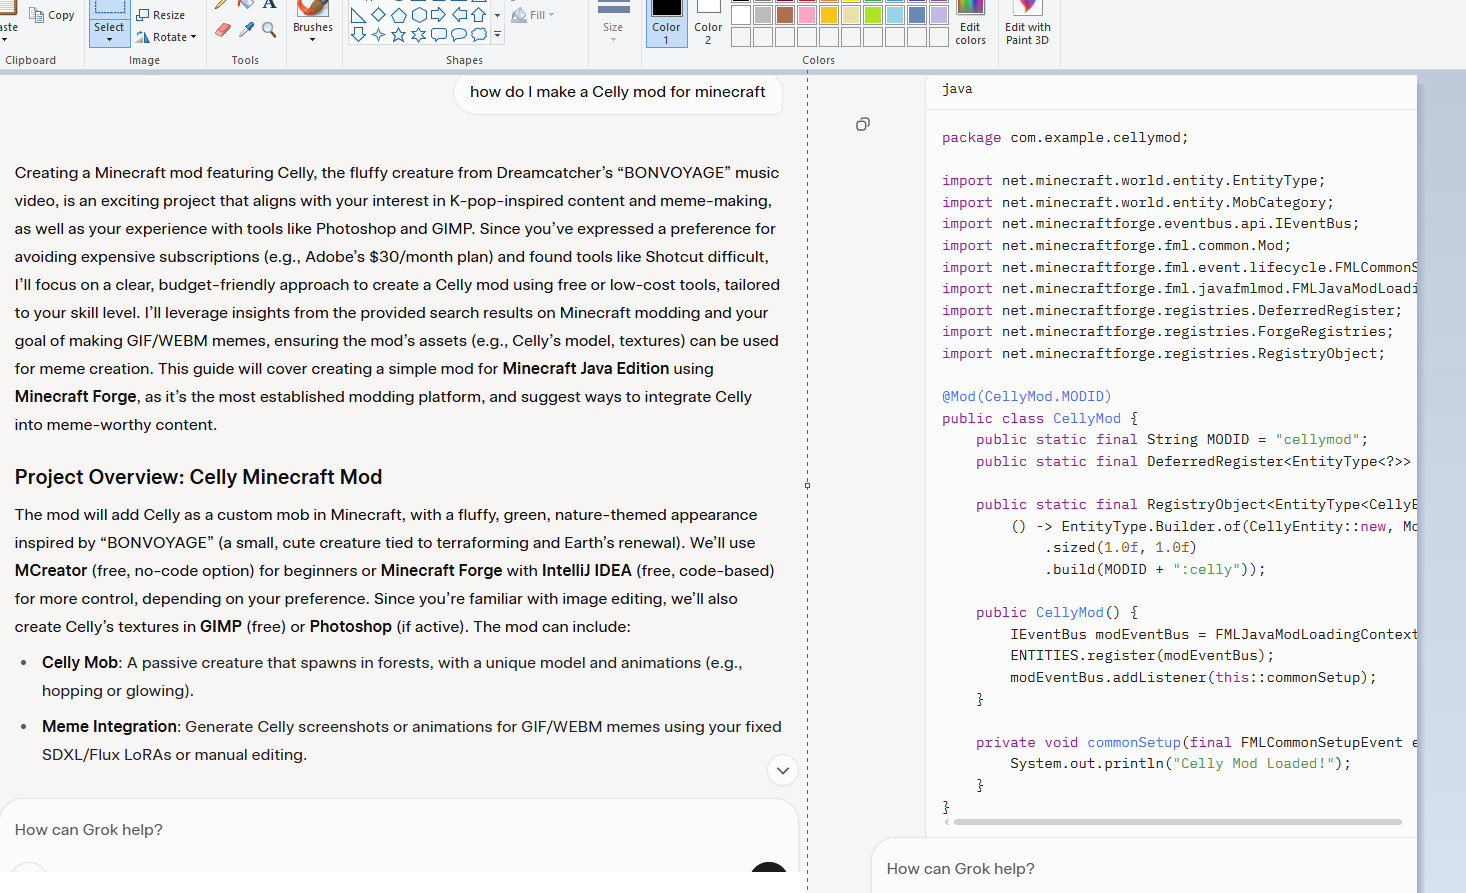Click the 'ENTITIES.register(modEventBus);' code line

pos(1142,656)
